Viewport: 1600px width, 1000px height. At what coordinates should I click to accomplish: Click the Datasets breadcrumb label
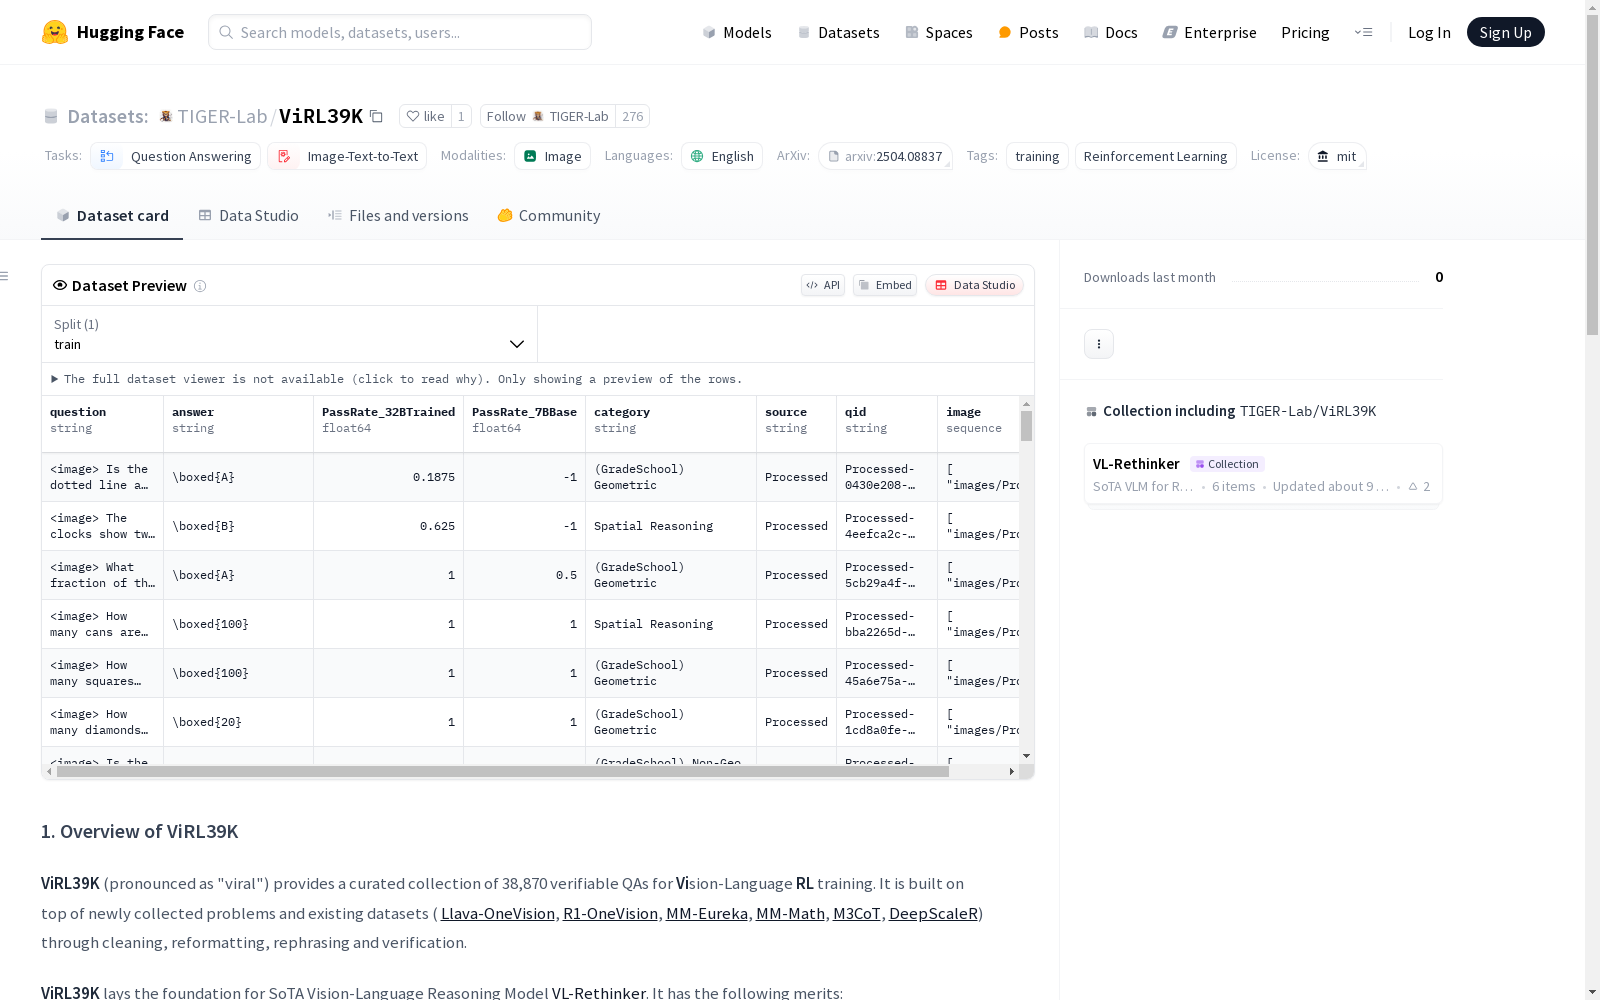pyautogui.click(x=107, y=116)
